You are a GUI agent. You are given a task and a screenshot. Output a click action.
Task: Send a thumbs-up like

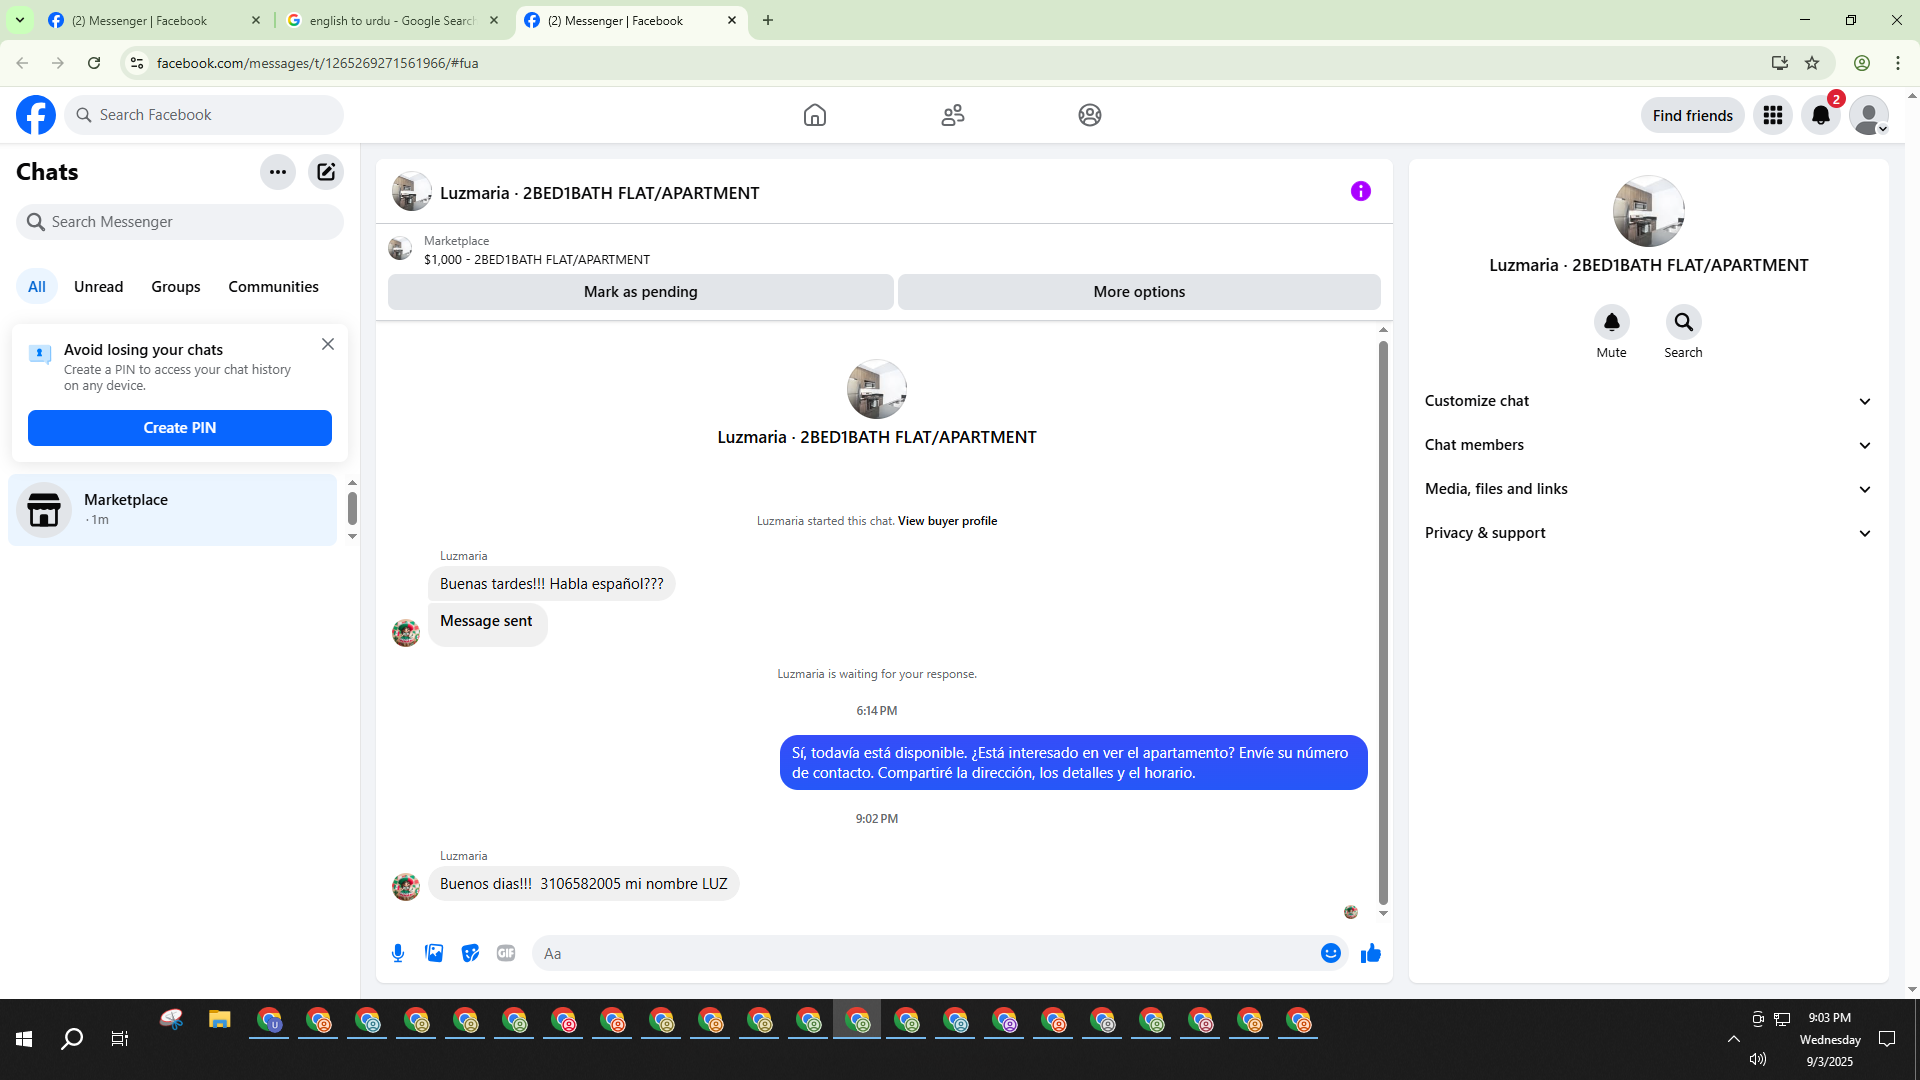[x=1371, y=953]
